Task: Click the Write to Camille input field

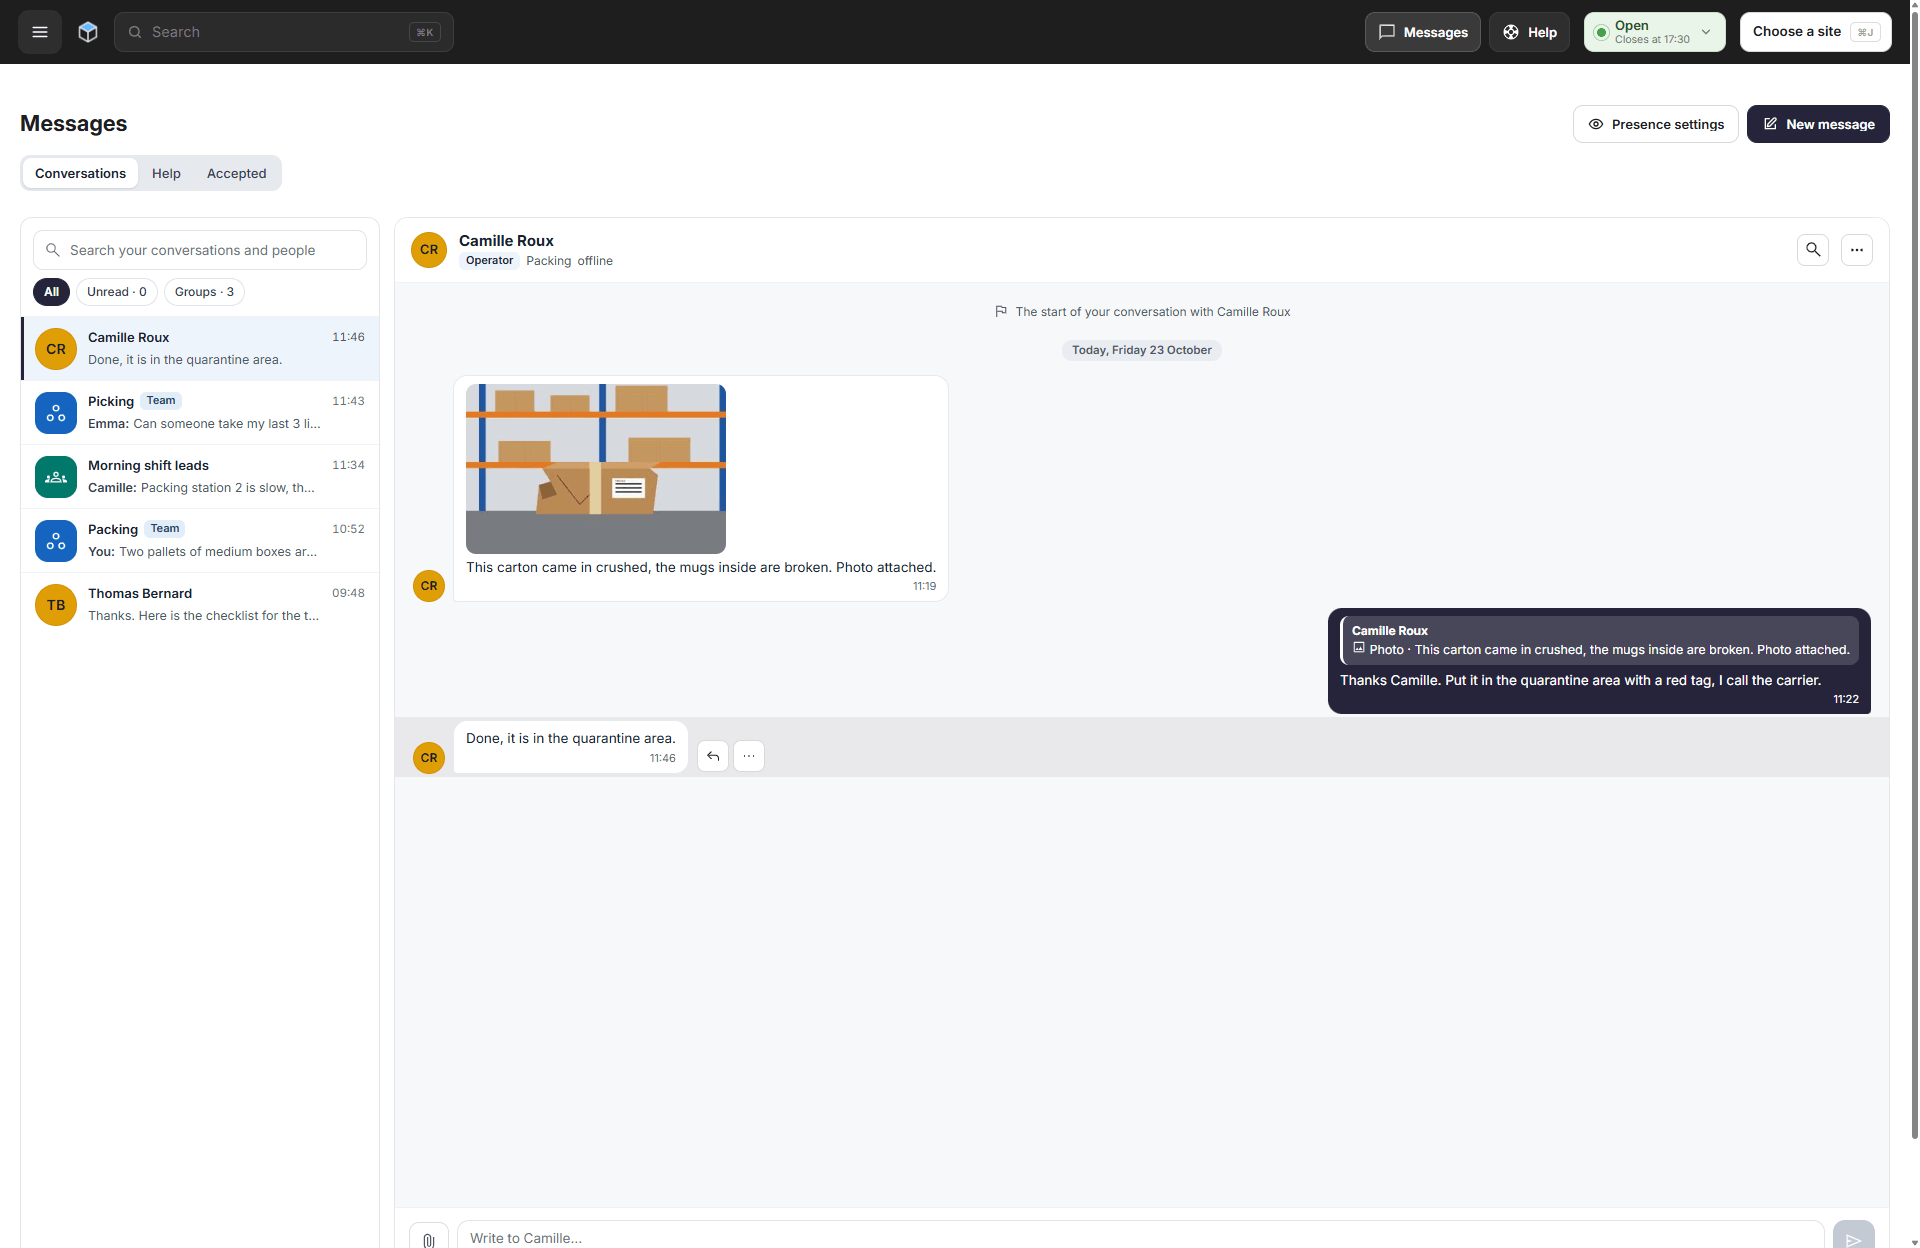Action: click(x=1140, y=1237)
